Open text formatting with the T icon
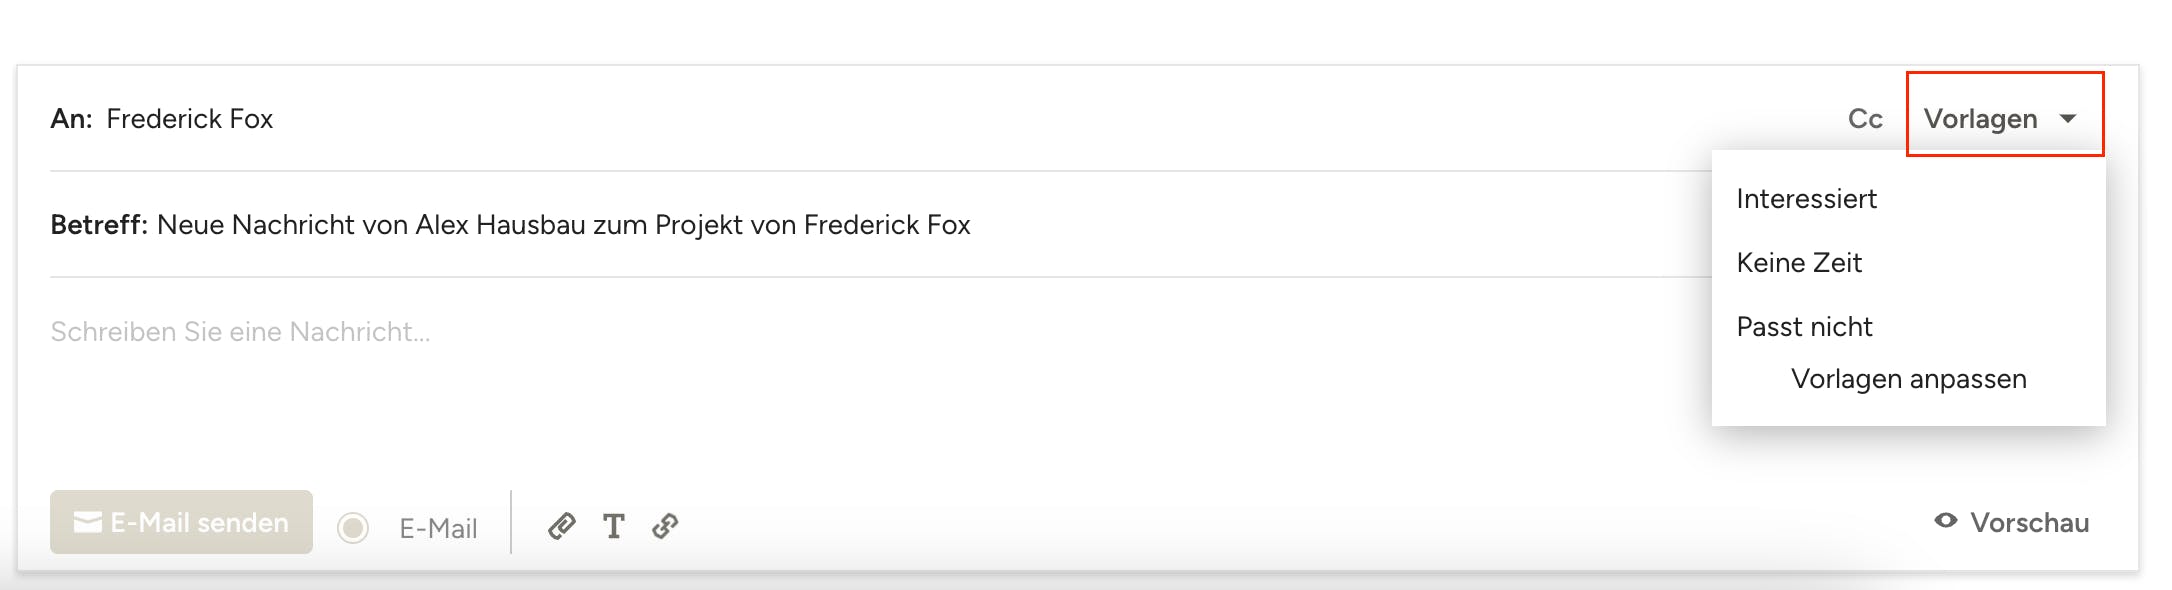 click(x=613, y=525)
